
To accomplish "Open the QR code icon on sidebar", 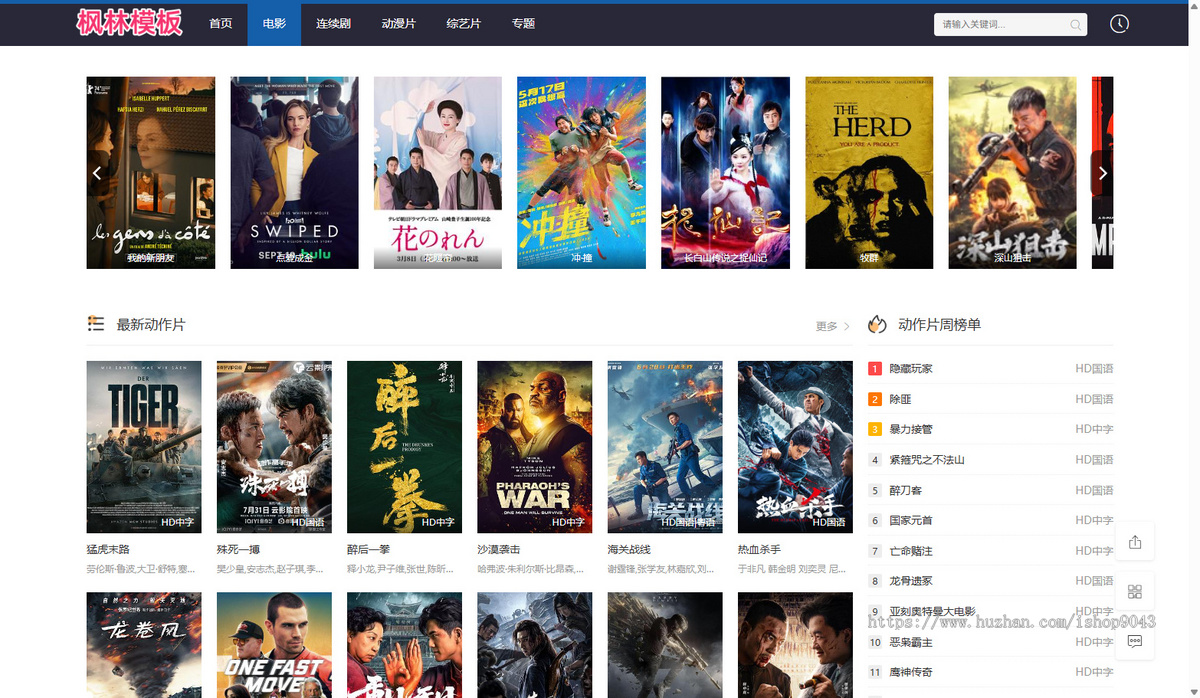I will pyautogui.click(x=1135, y=591).
